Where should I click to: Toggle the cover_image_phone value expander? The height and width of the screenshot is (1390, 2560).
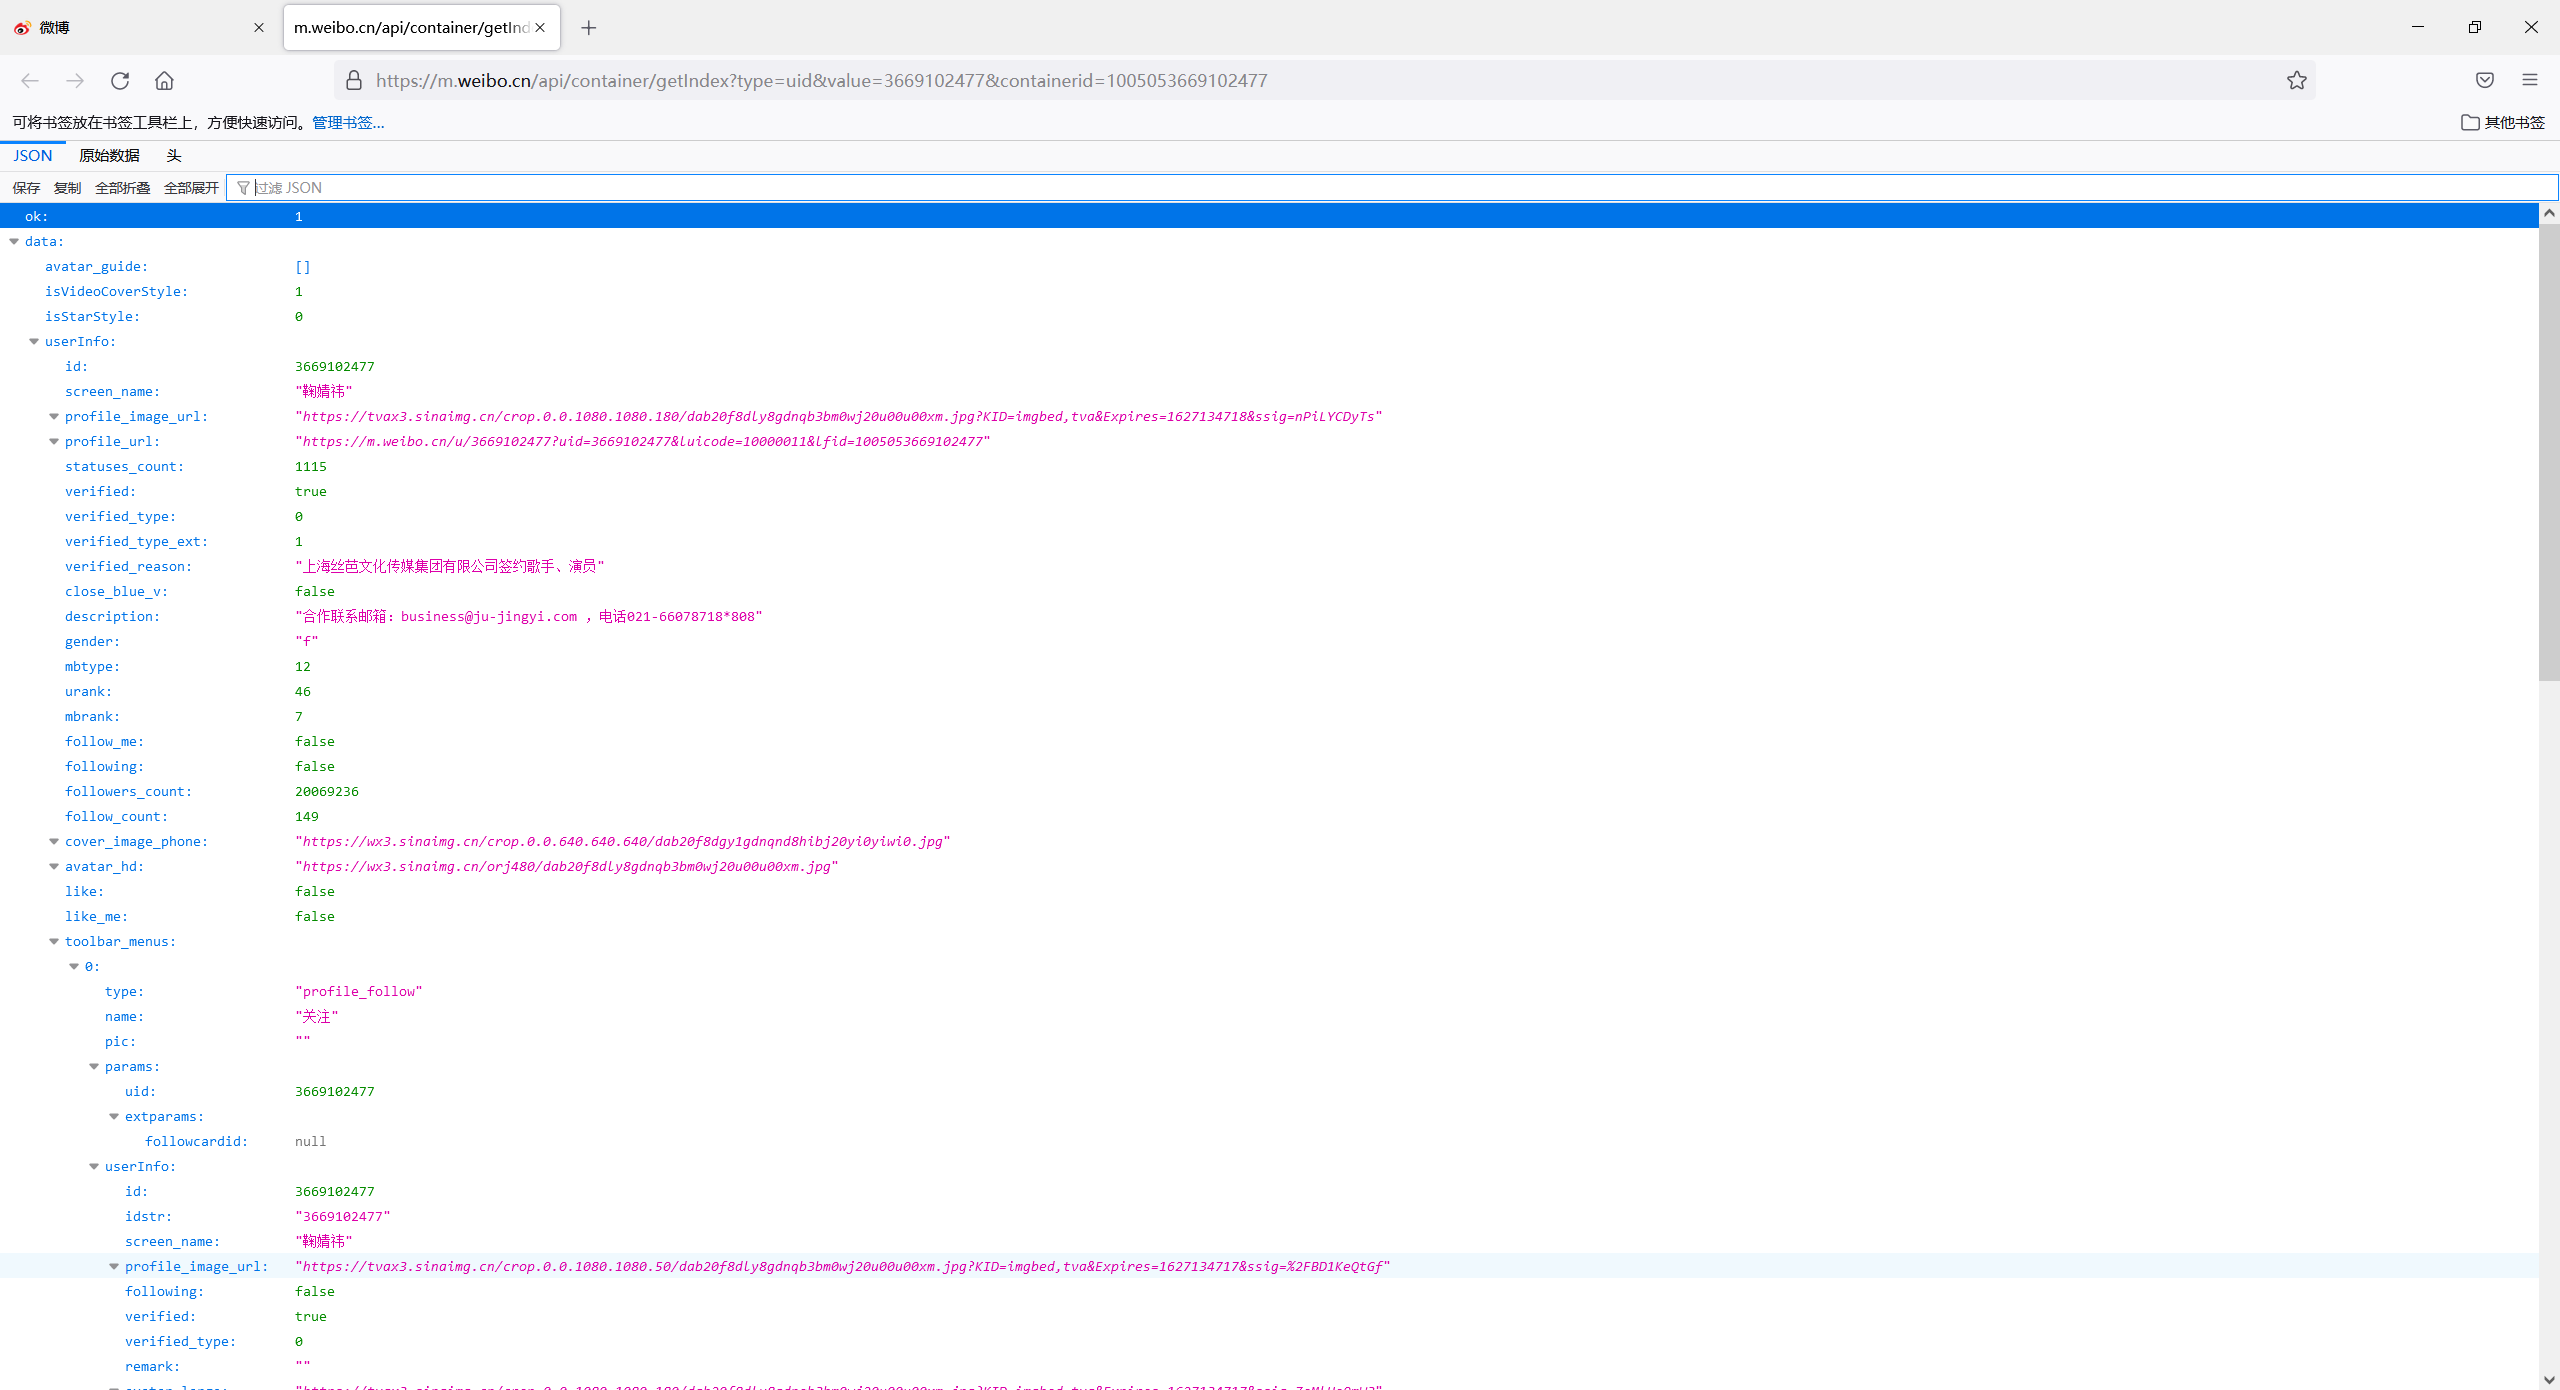point(54,842)
